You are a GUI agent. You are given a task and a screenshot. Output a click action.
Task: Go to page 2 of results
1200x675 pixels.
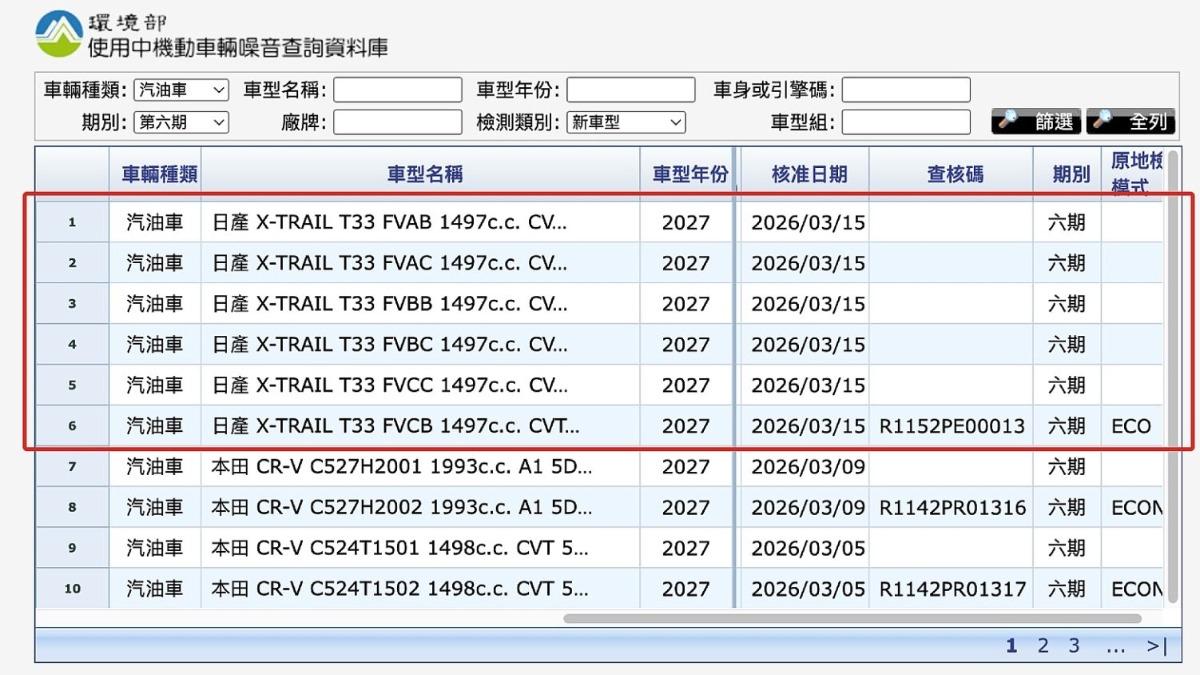[1042, 646]
